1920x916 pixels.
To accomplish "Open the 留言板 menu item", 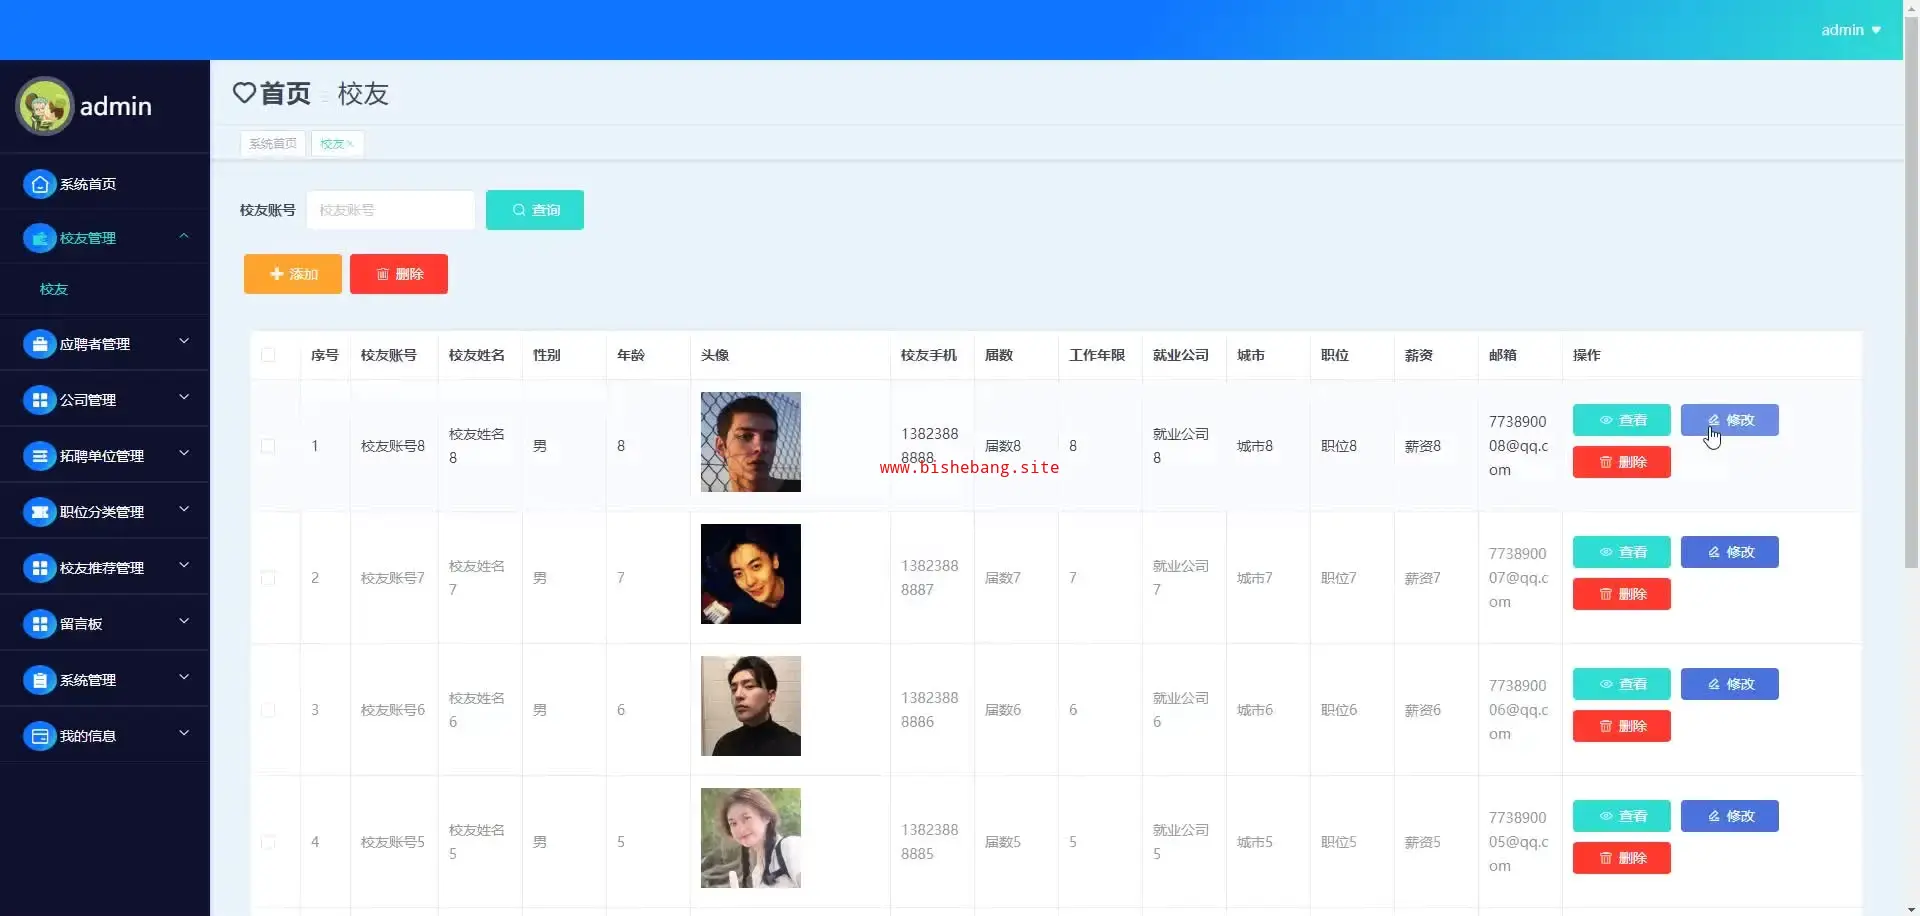I will 105,624.
